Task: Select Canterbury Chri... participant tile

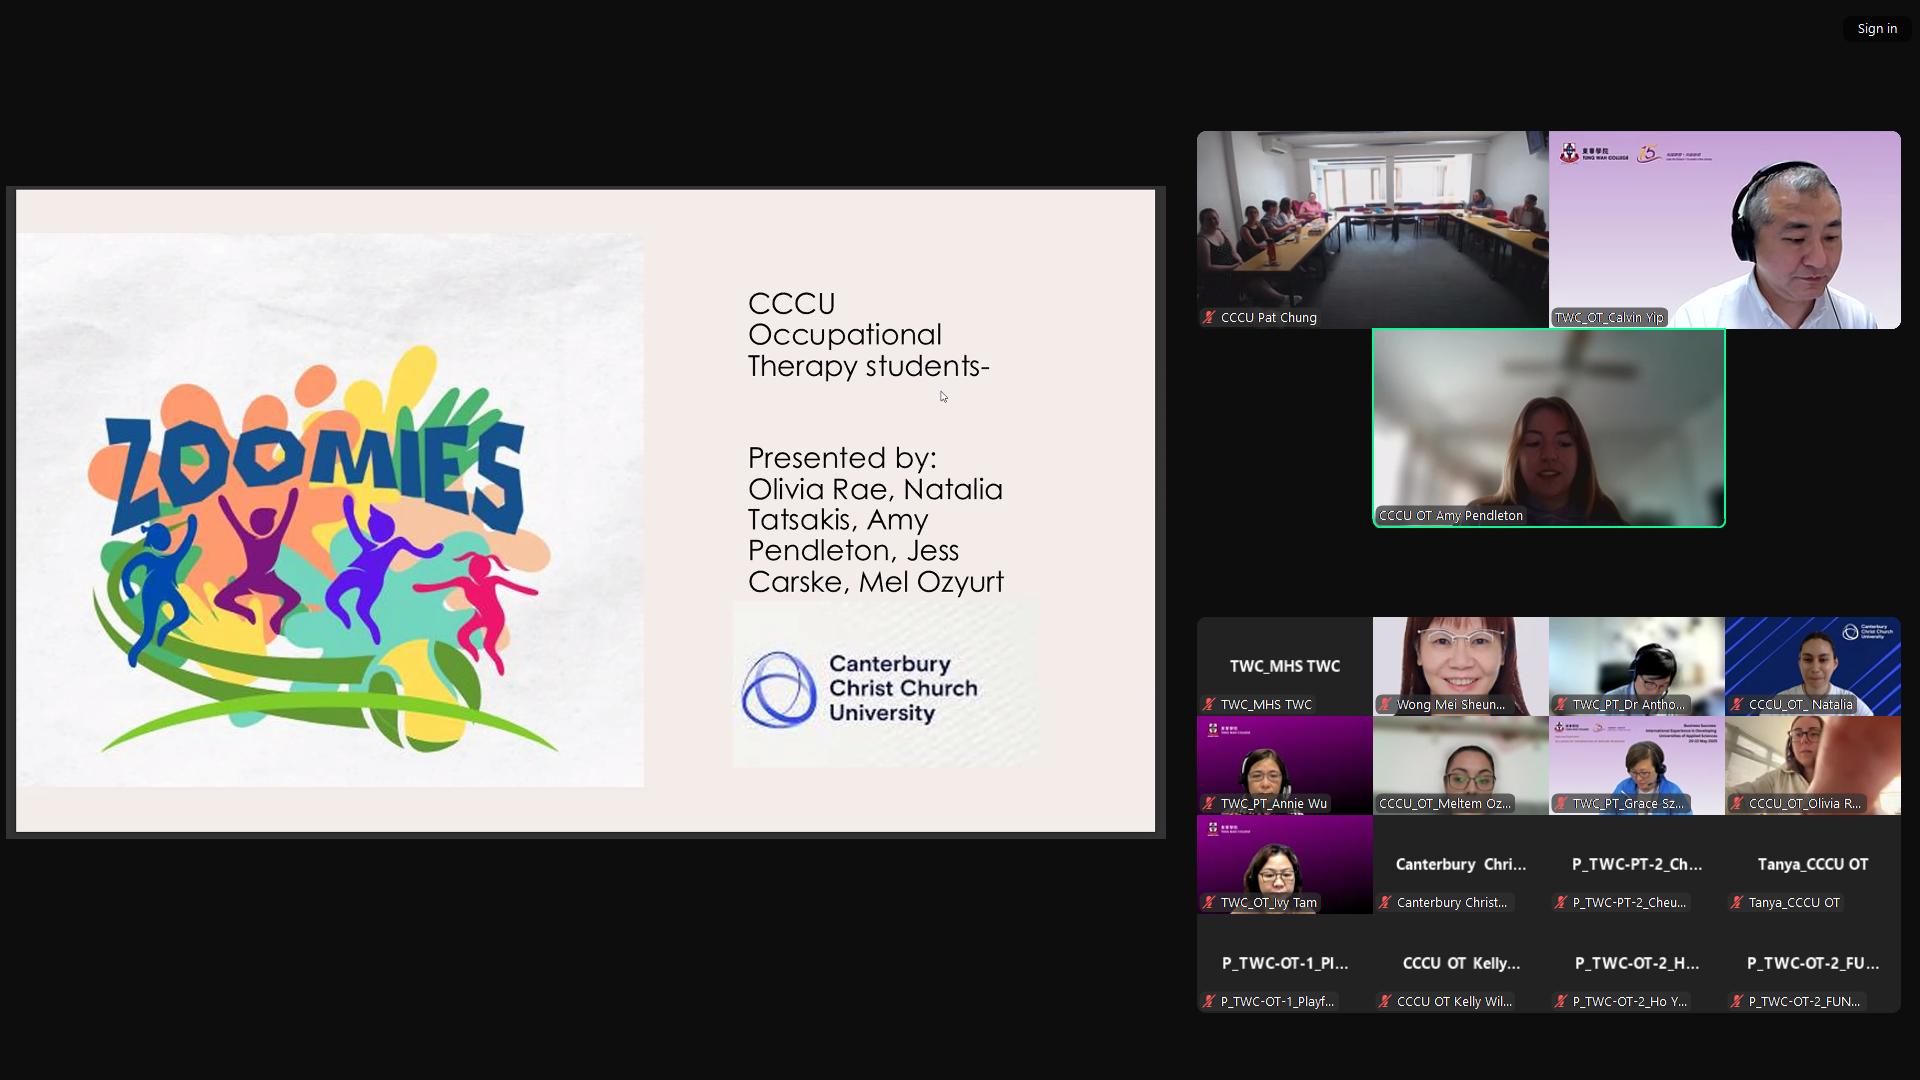Action: point(1460,864)
